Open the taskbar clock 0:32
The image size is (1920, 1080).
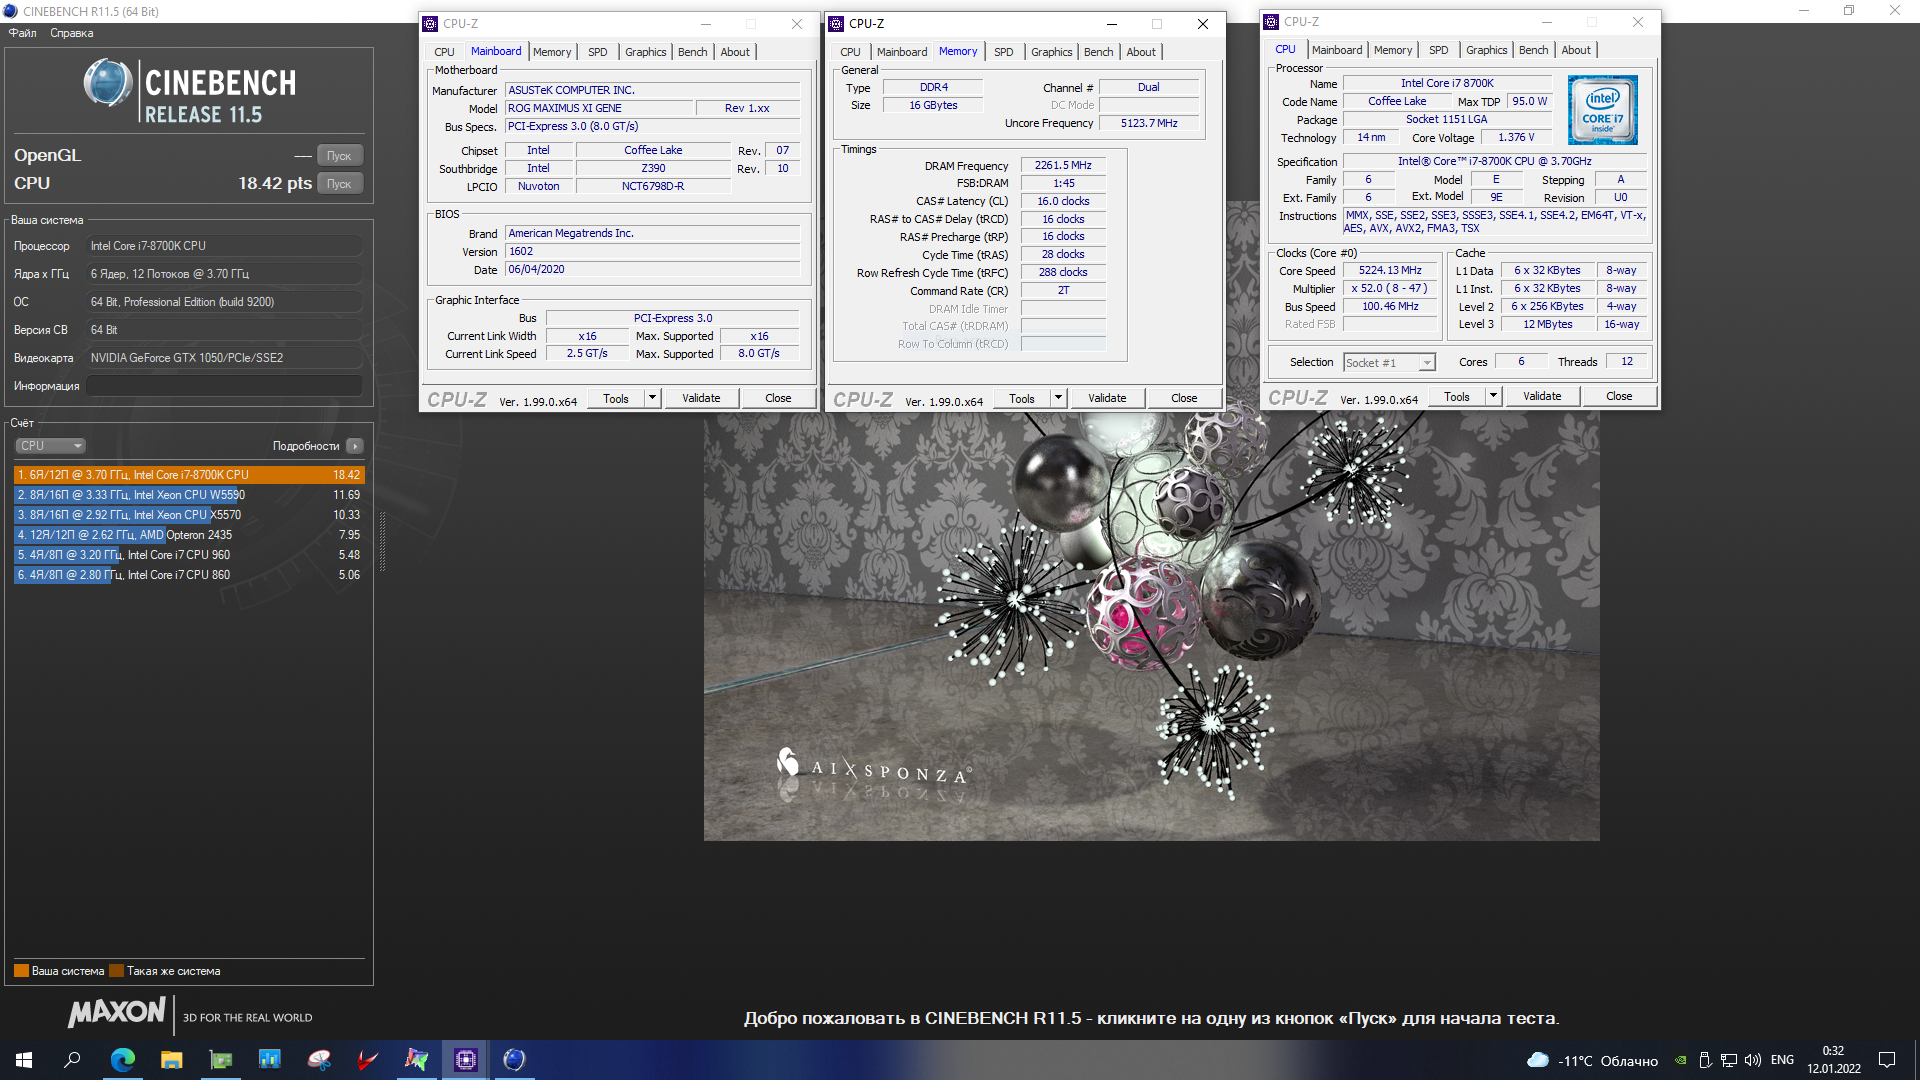click(1833, 1060)
